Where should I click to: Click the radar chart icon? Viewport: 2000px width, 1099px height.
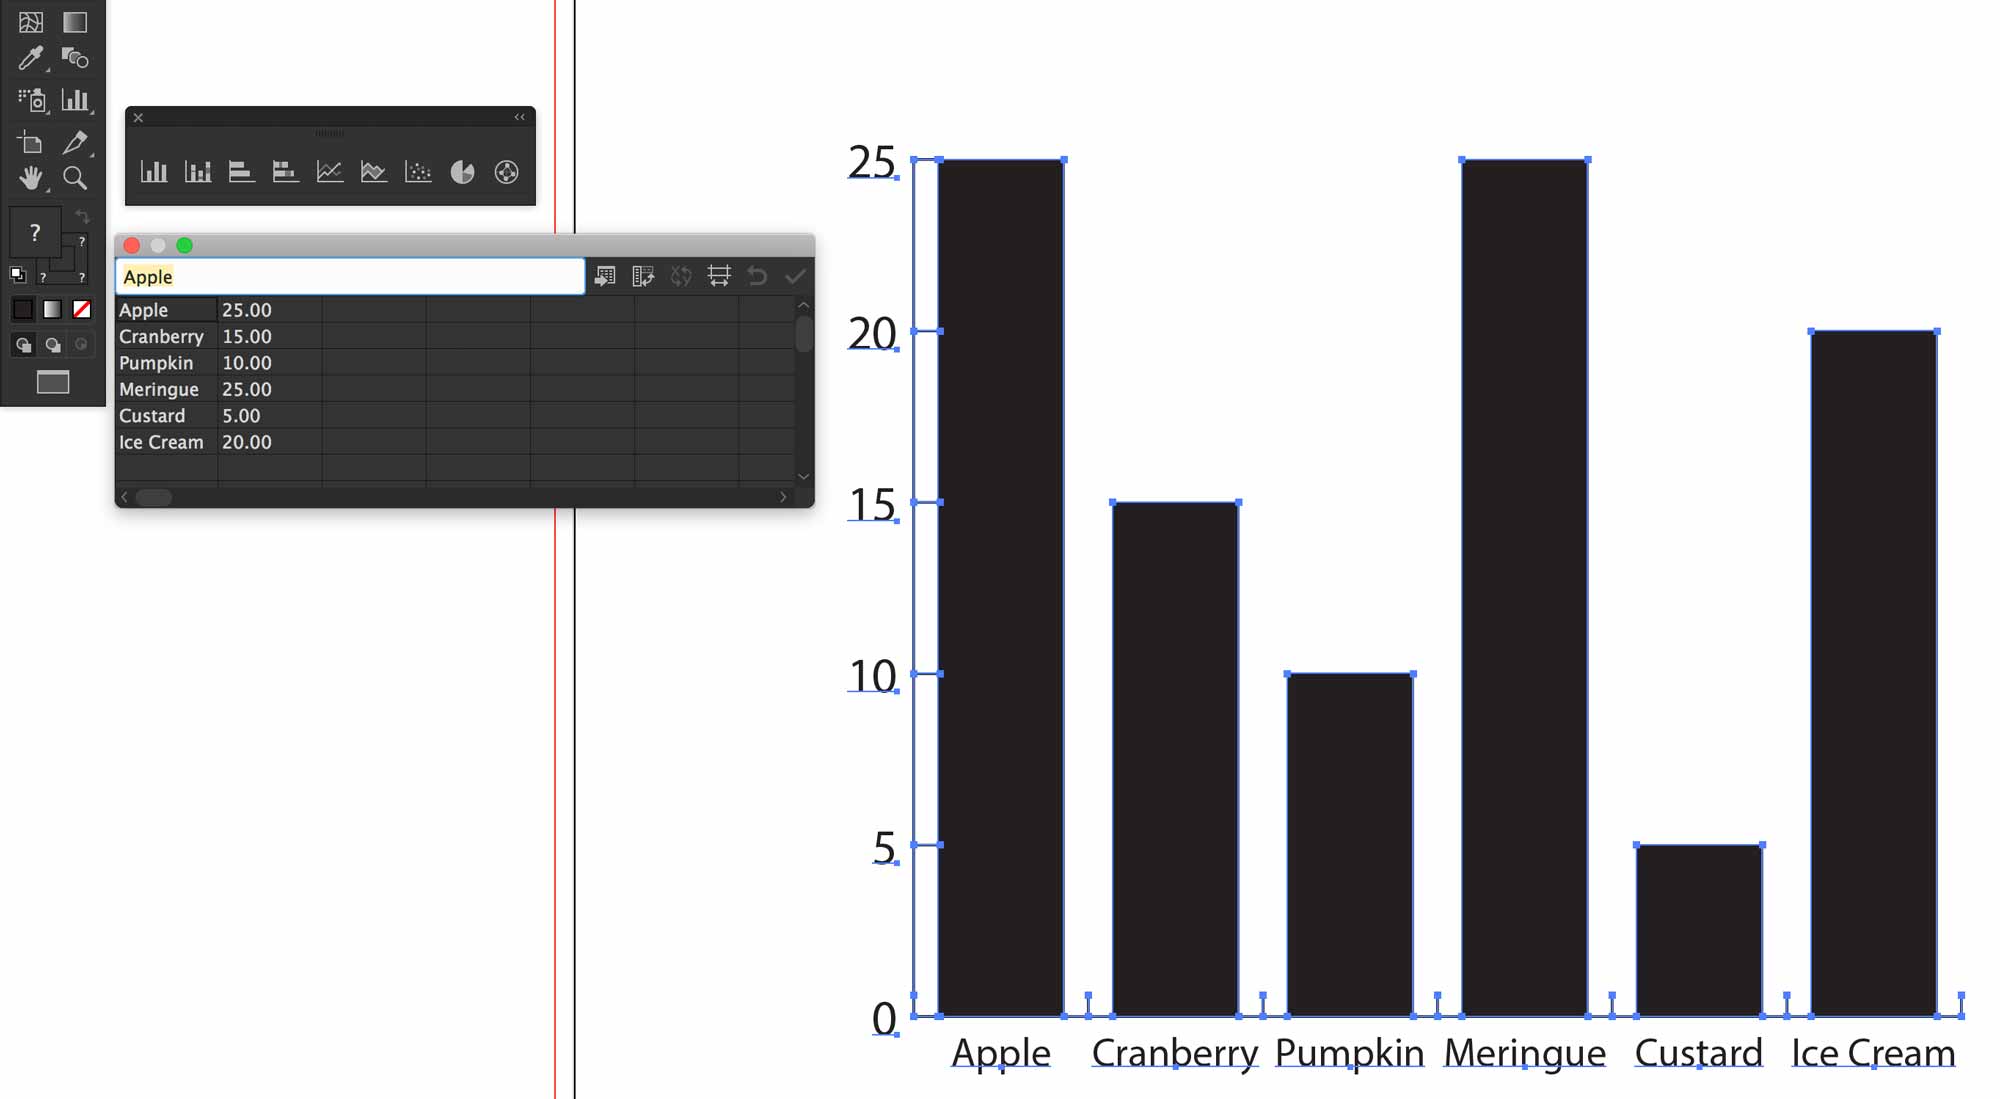pos(507,172)
